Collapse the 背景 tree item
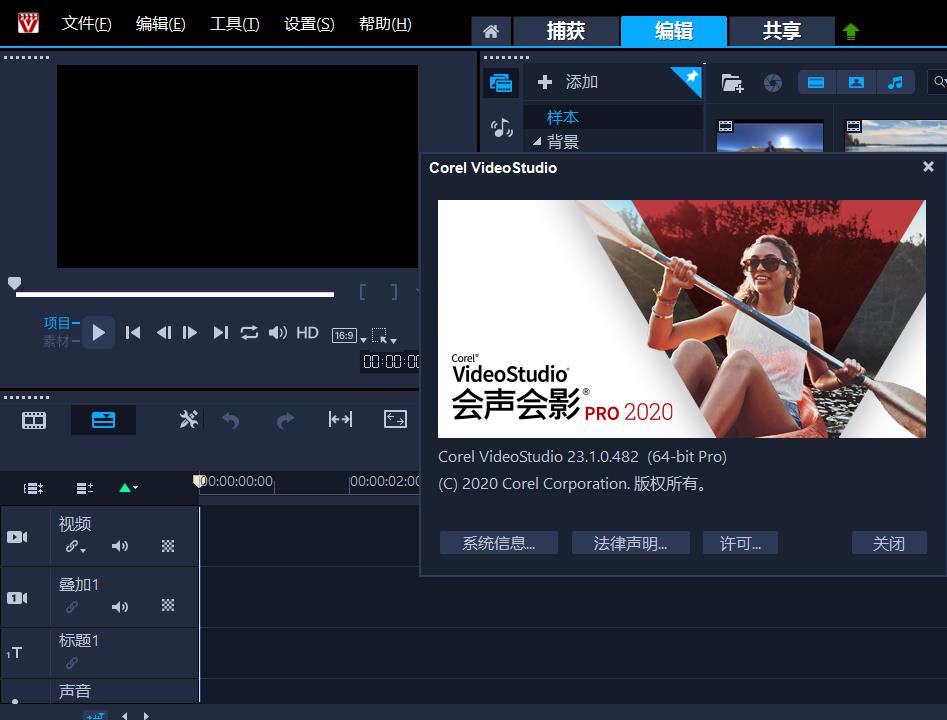The image size is (947, 720). [537, 142]
